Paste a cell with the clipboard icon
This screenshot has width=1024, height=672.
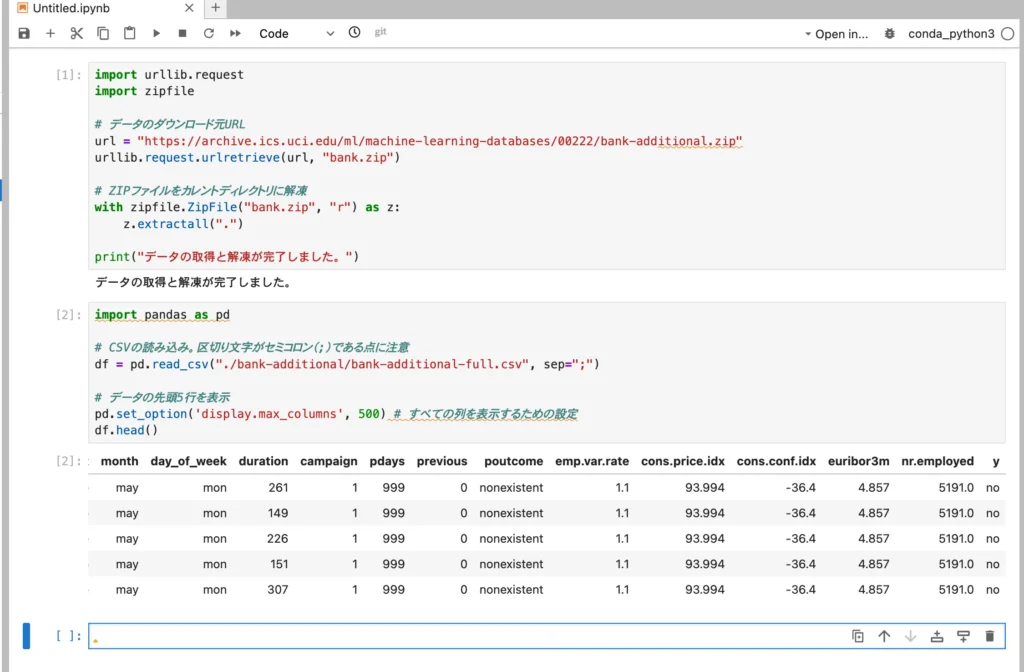tap(129, 33)
